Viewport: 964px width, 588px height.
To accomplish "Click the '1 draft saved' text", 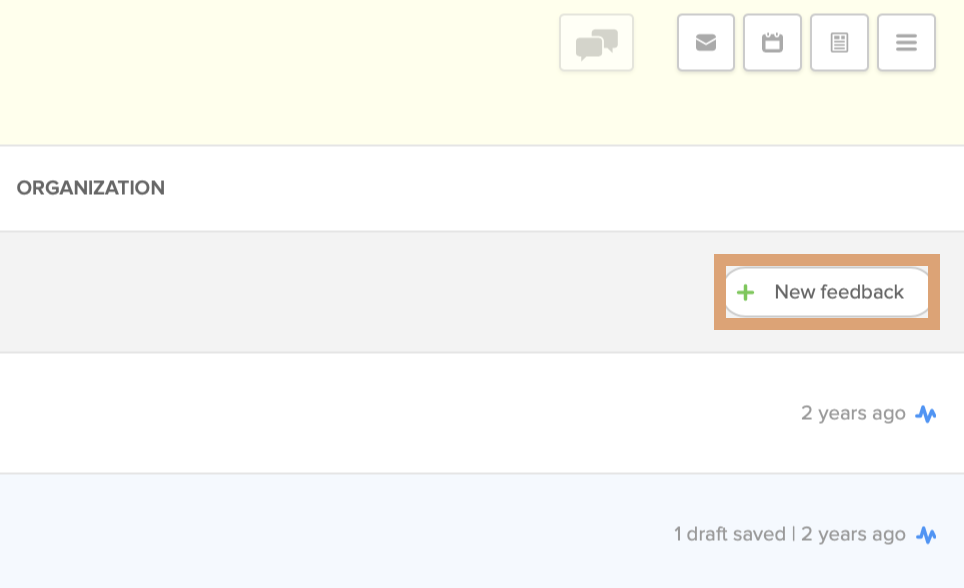I will click(729, 534).
